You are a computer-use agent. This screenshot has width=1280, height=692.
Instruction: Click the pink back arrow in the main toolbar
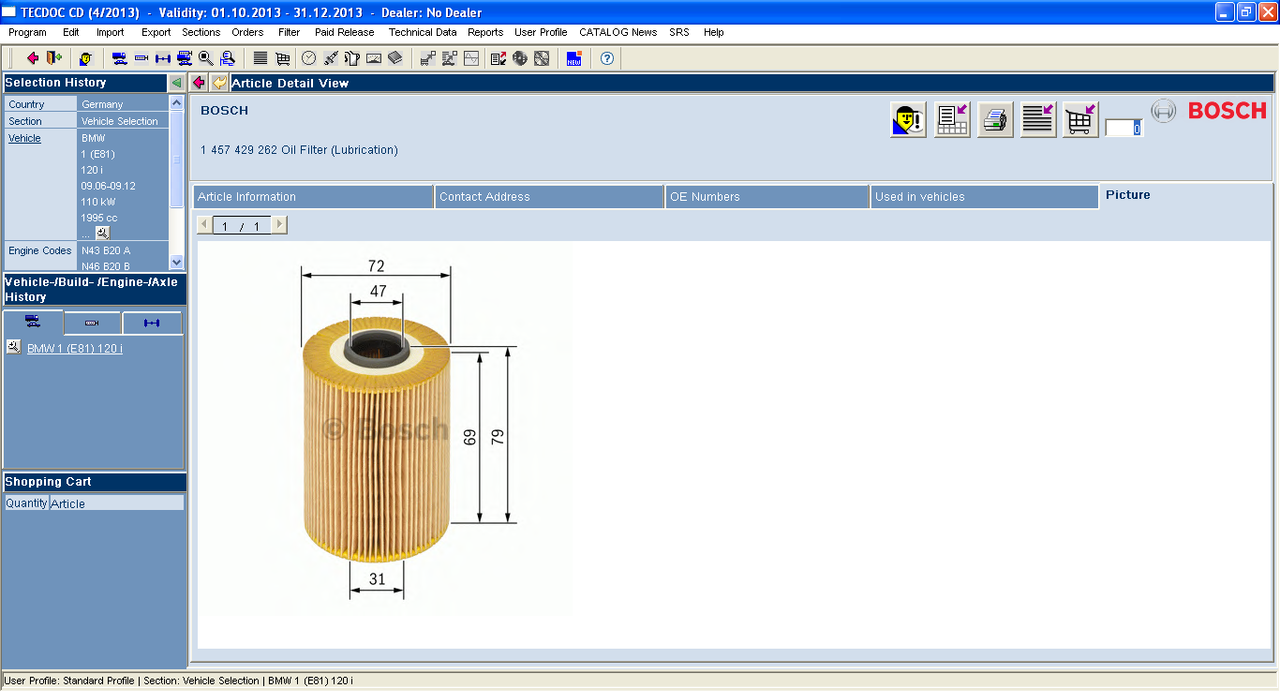pyautogui.click(x=33, y=58)
